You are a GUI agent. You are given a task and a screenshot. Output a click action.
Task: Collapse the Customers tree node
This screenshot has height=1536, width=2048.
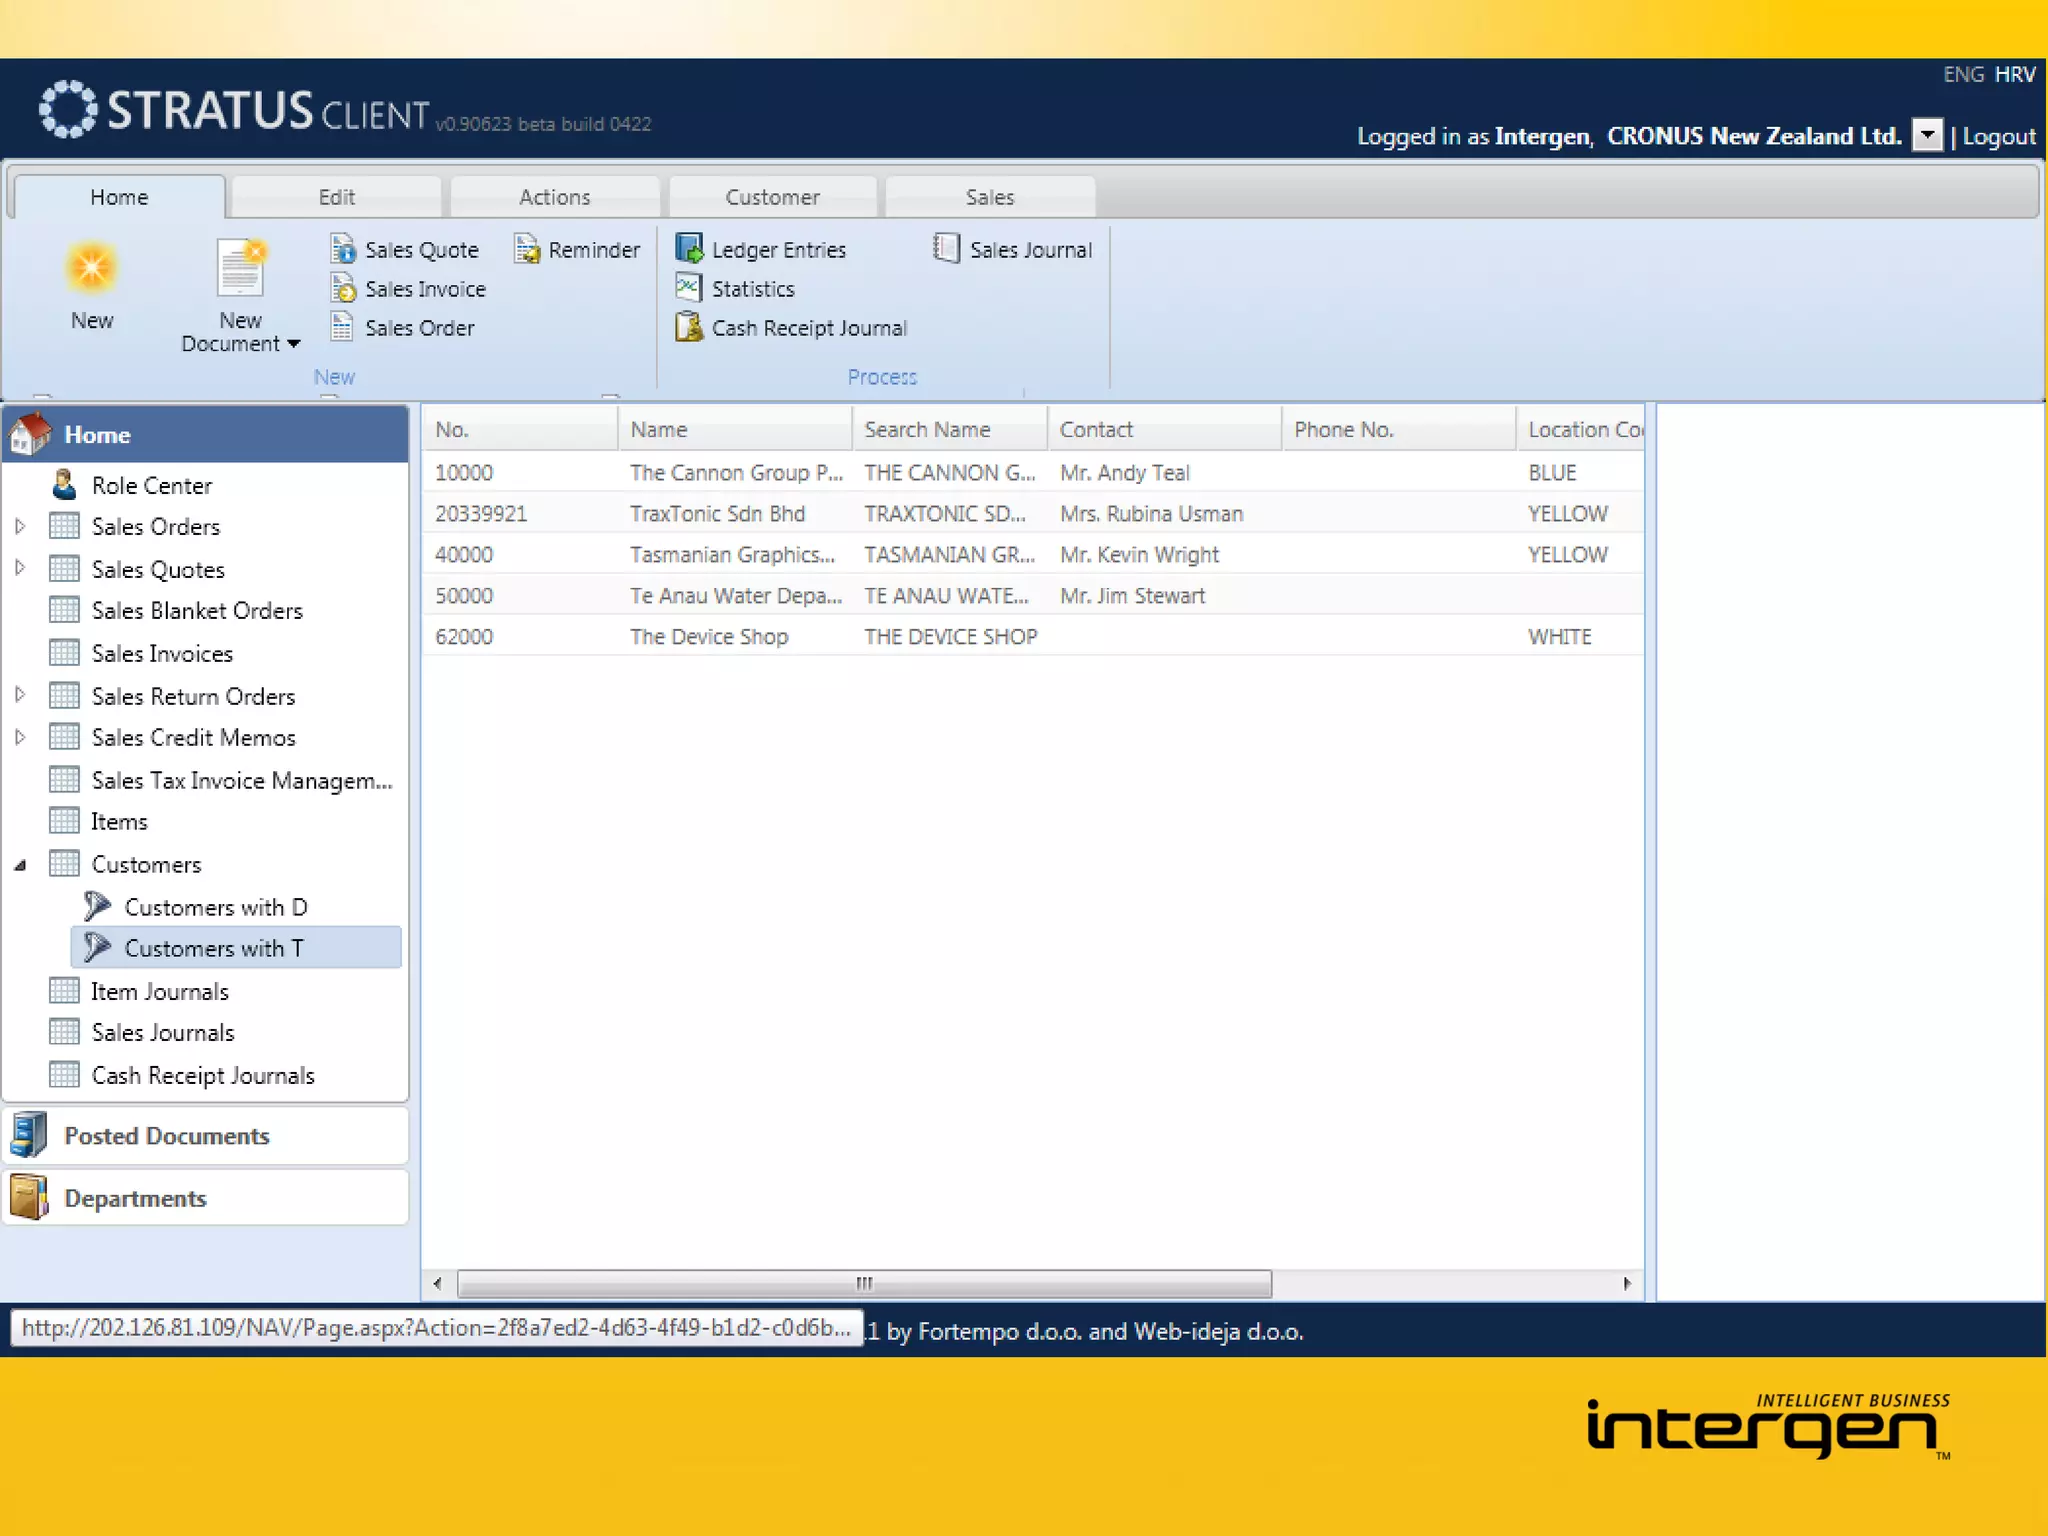[20, 866]
